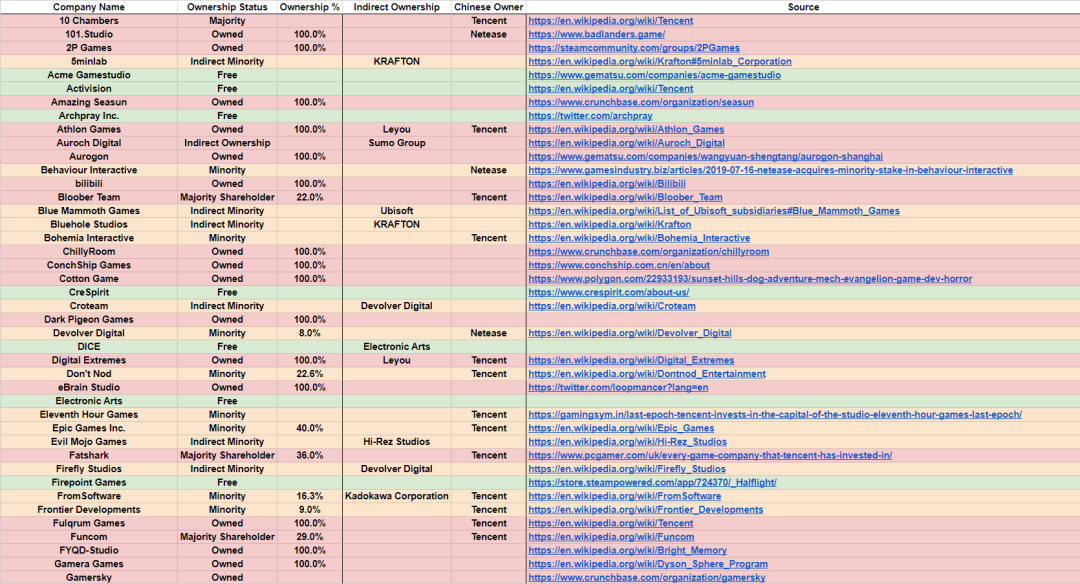Open the Gematsu Aurogon Shanghai link

point(705,156)
